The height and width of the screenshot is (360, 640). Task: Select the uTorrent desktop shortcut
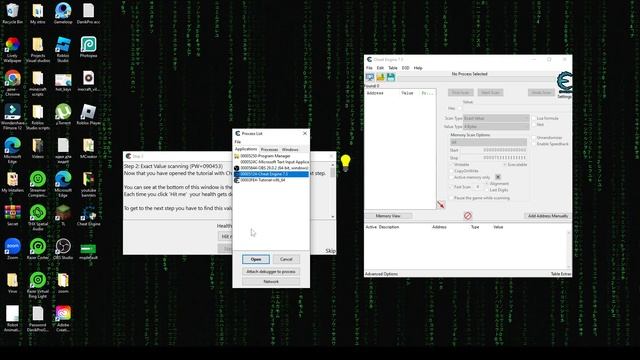(x=63, y=114)
